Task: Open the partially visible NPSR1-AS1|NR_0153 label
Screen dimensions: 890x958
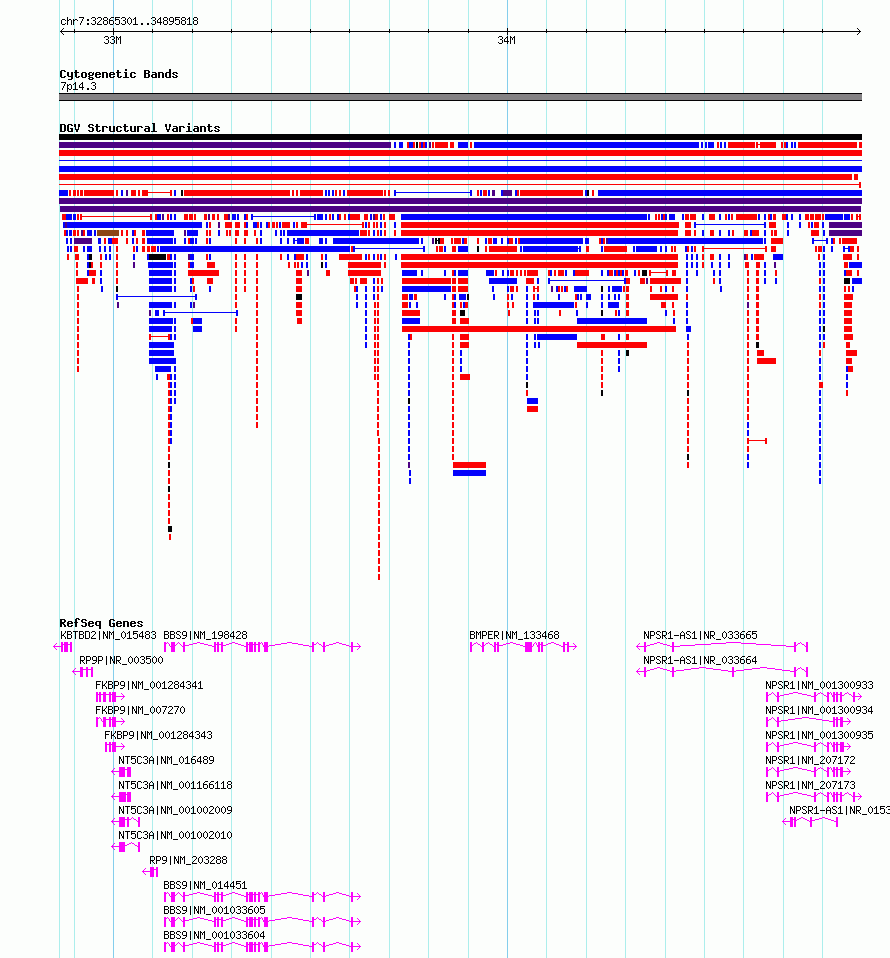Action: pyautogui.click(x=839, y=811)
